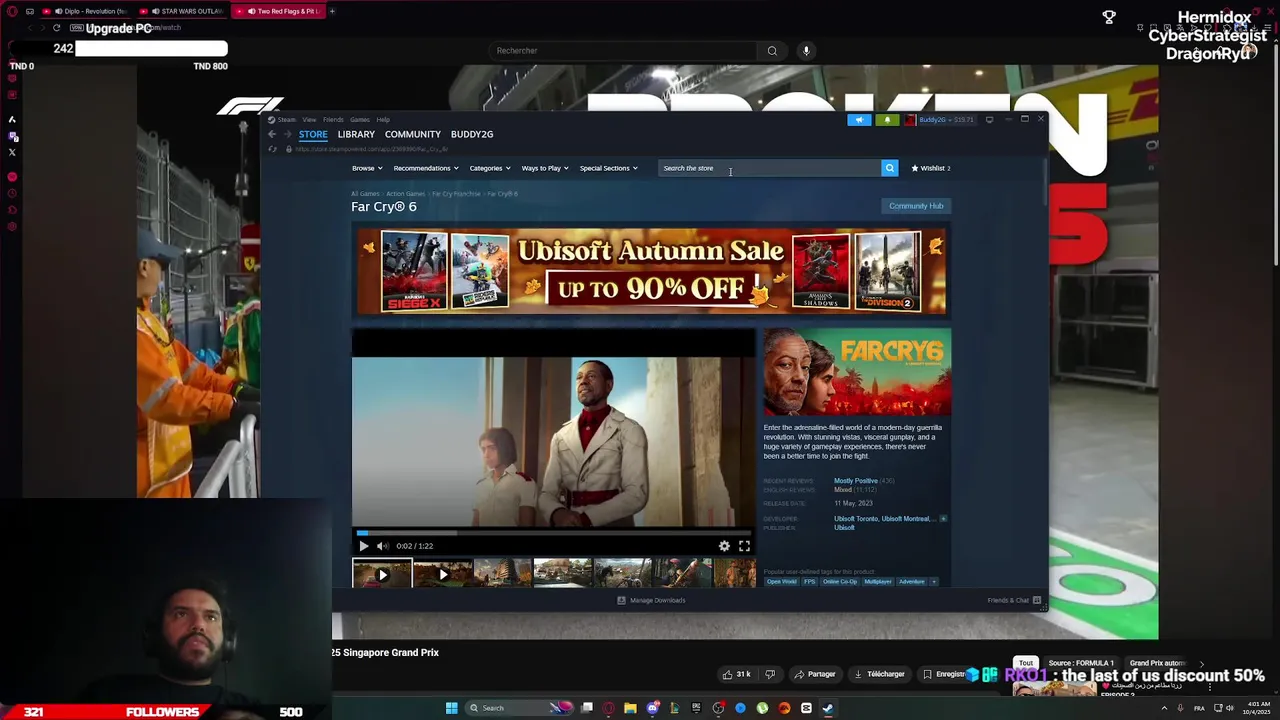The width and height of the screenshot is (1280, 720).
Task: Click Télécharger on YouTube video
Action: [880, 674]
